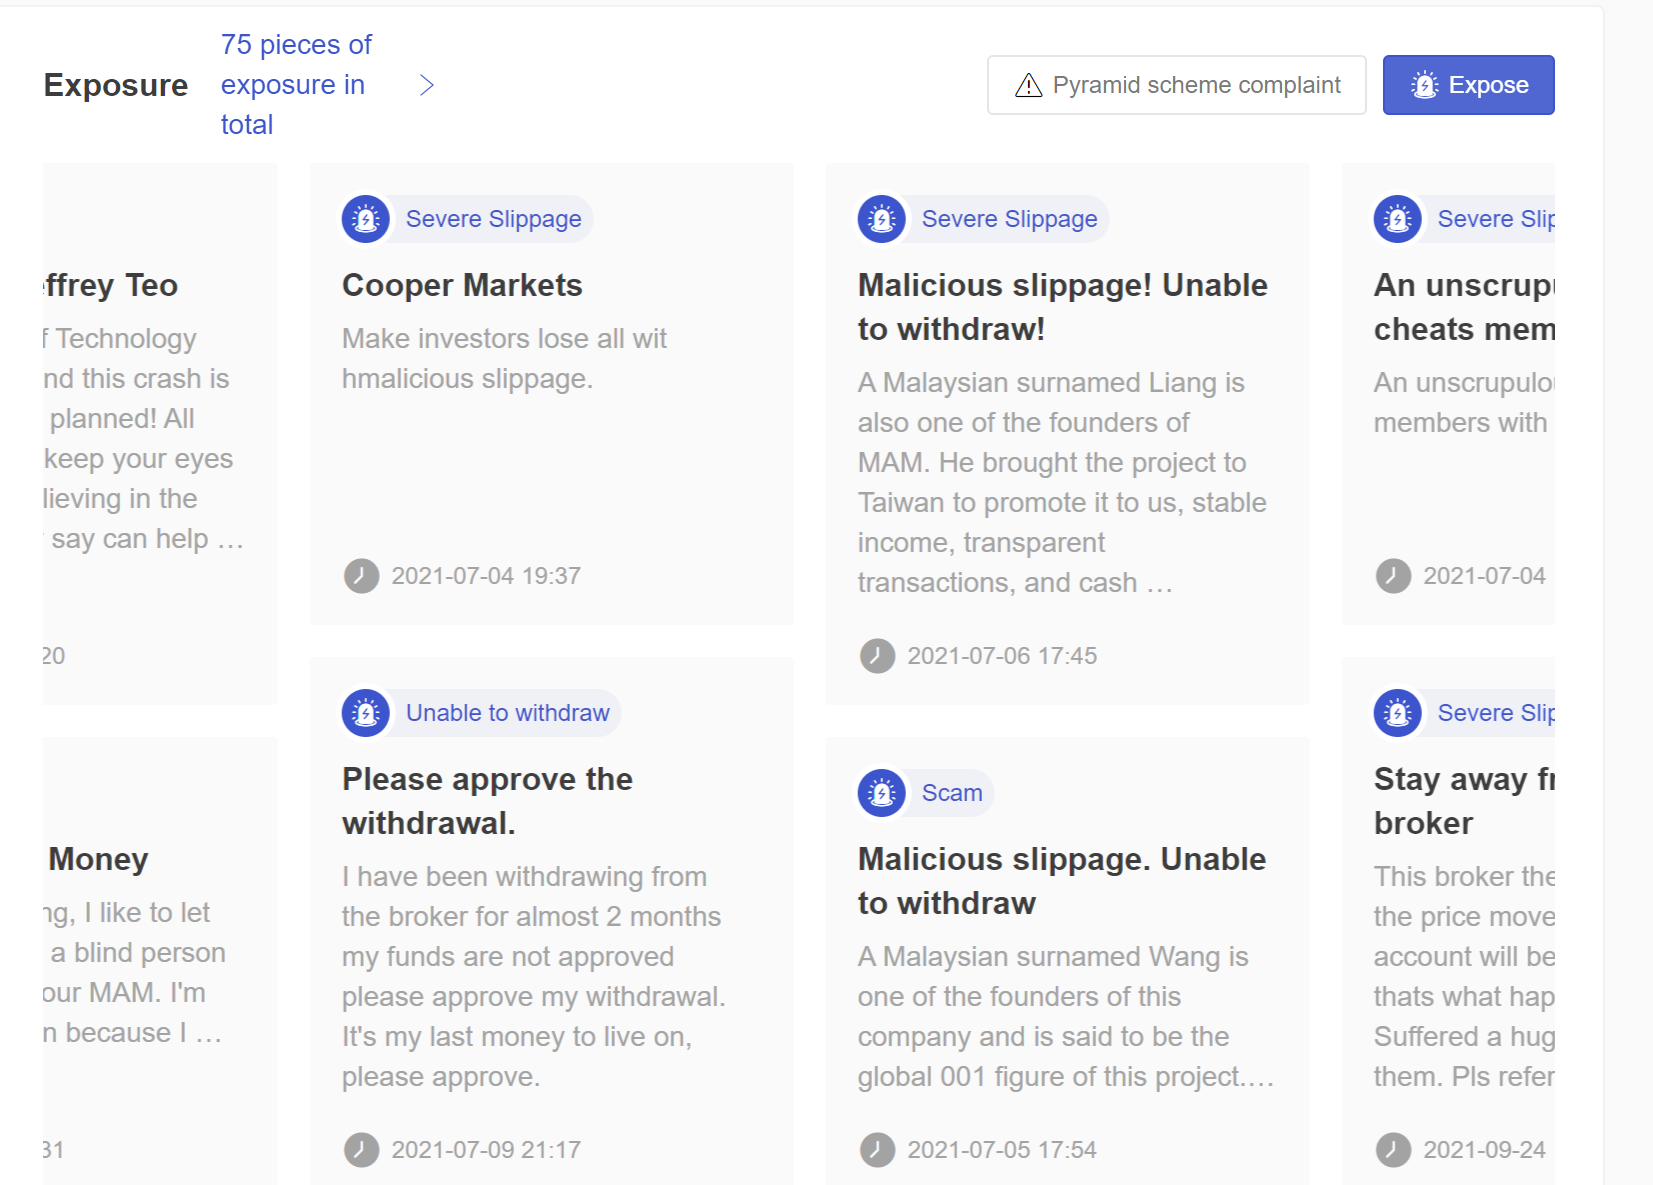Click clock icon beside 2021-07-06 17:45
The height and width of the screenshot is (1185, 1653).
pos(878,656)
